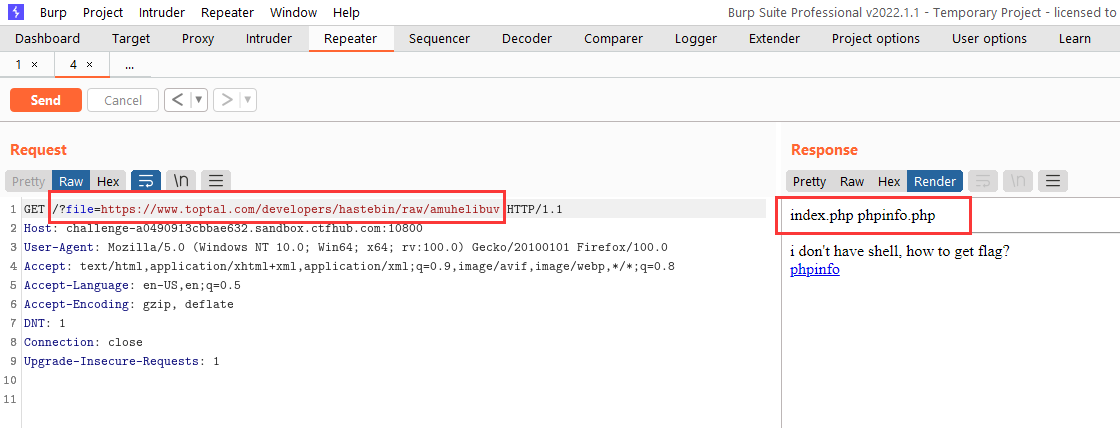Switch to the Sequencer tab
The width and height of the screenshot is (1120, 428).
click(439, 39)
